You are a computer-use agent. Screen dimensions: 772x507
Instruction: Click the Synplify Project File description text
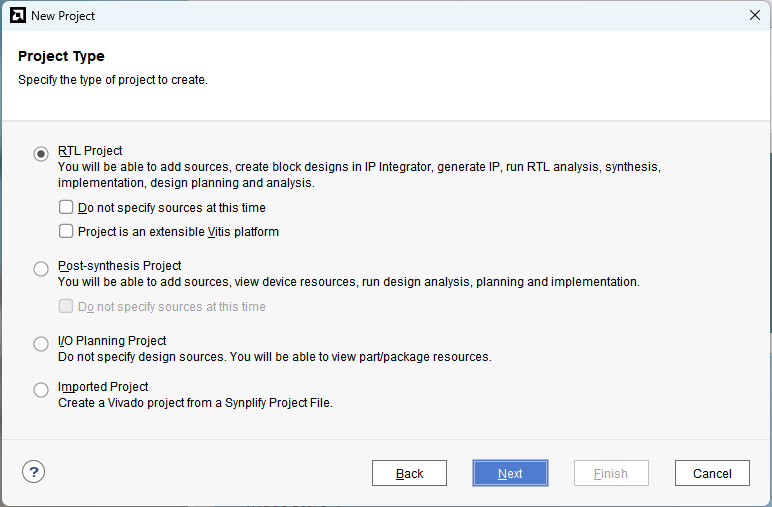(x=195, y=403)
